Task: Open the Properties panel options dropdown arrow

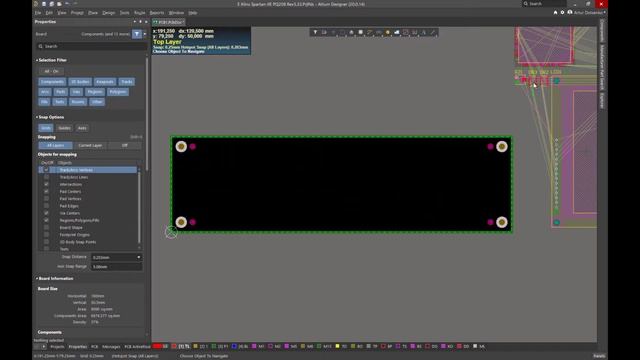Action: (134, 22)
